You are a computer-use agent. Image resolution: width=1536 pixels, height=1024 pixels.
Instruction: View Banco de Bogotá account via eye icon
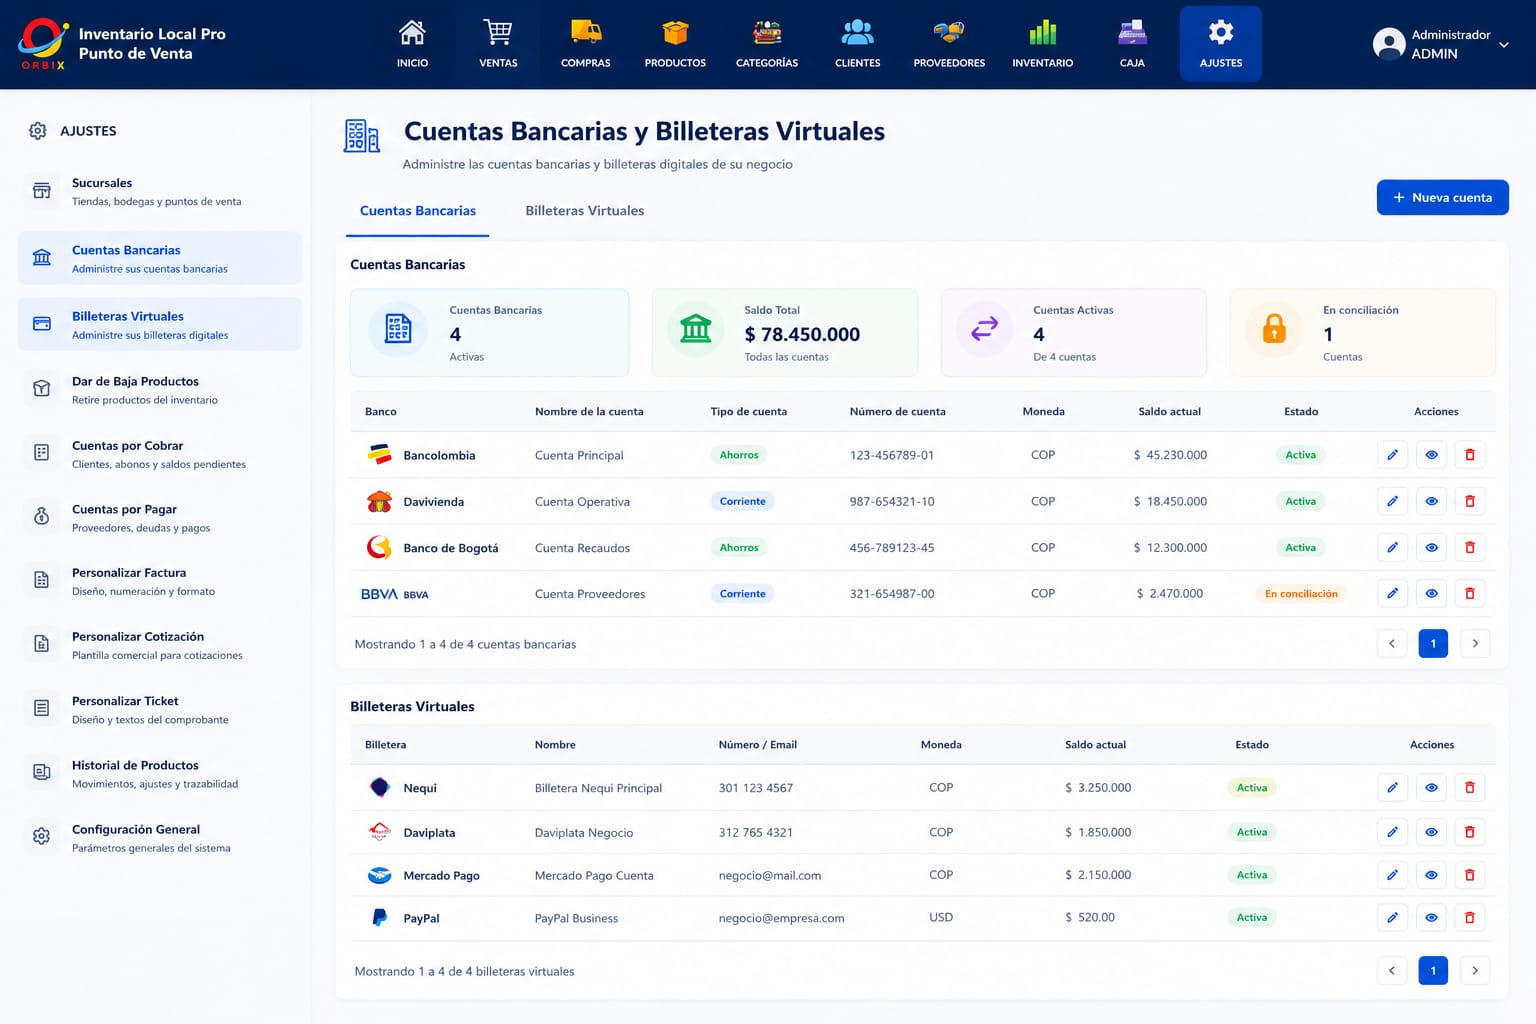click(x=1431, y=547)
